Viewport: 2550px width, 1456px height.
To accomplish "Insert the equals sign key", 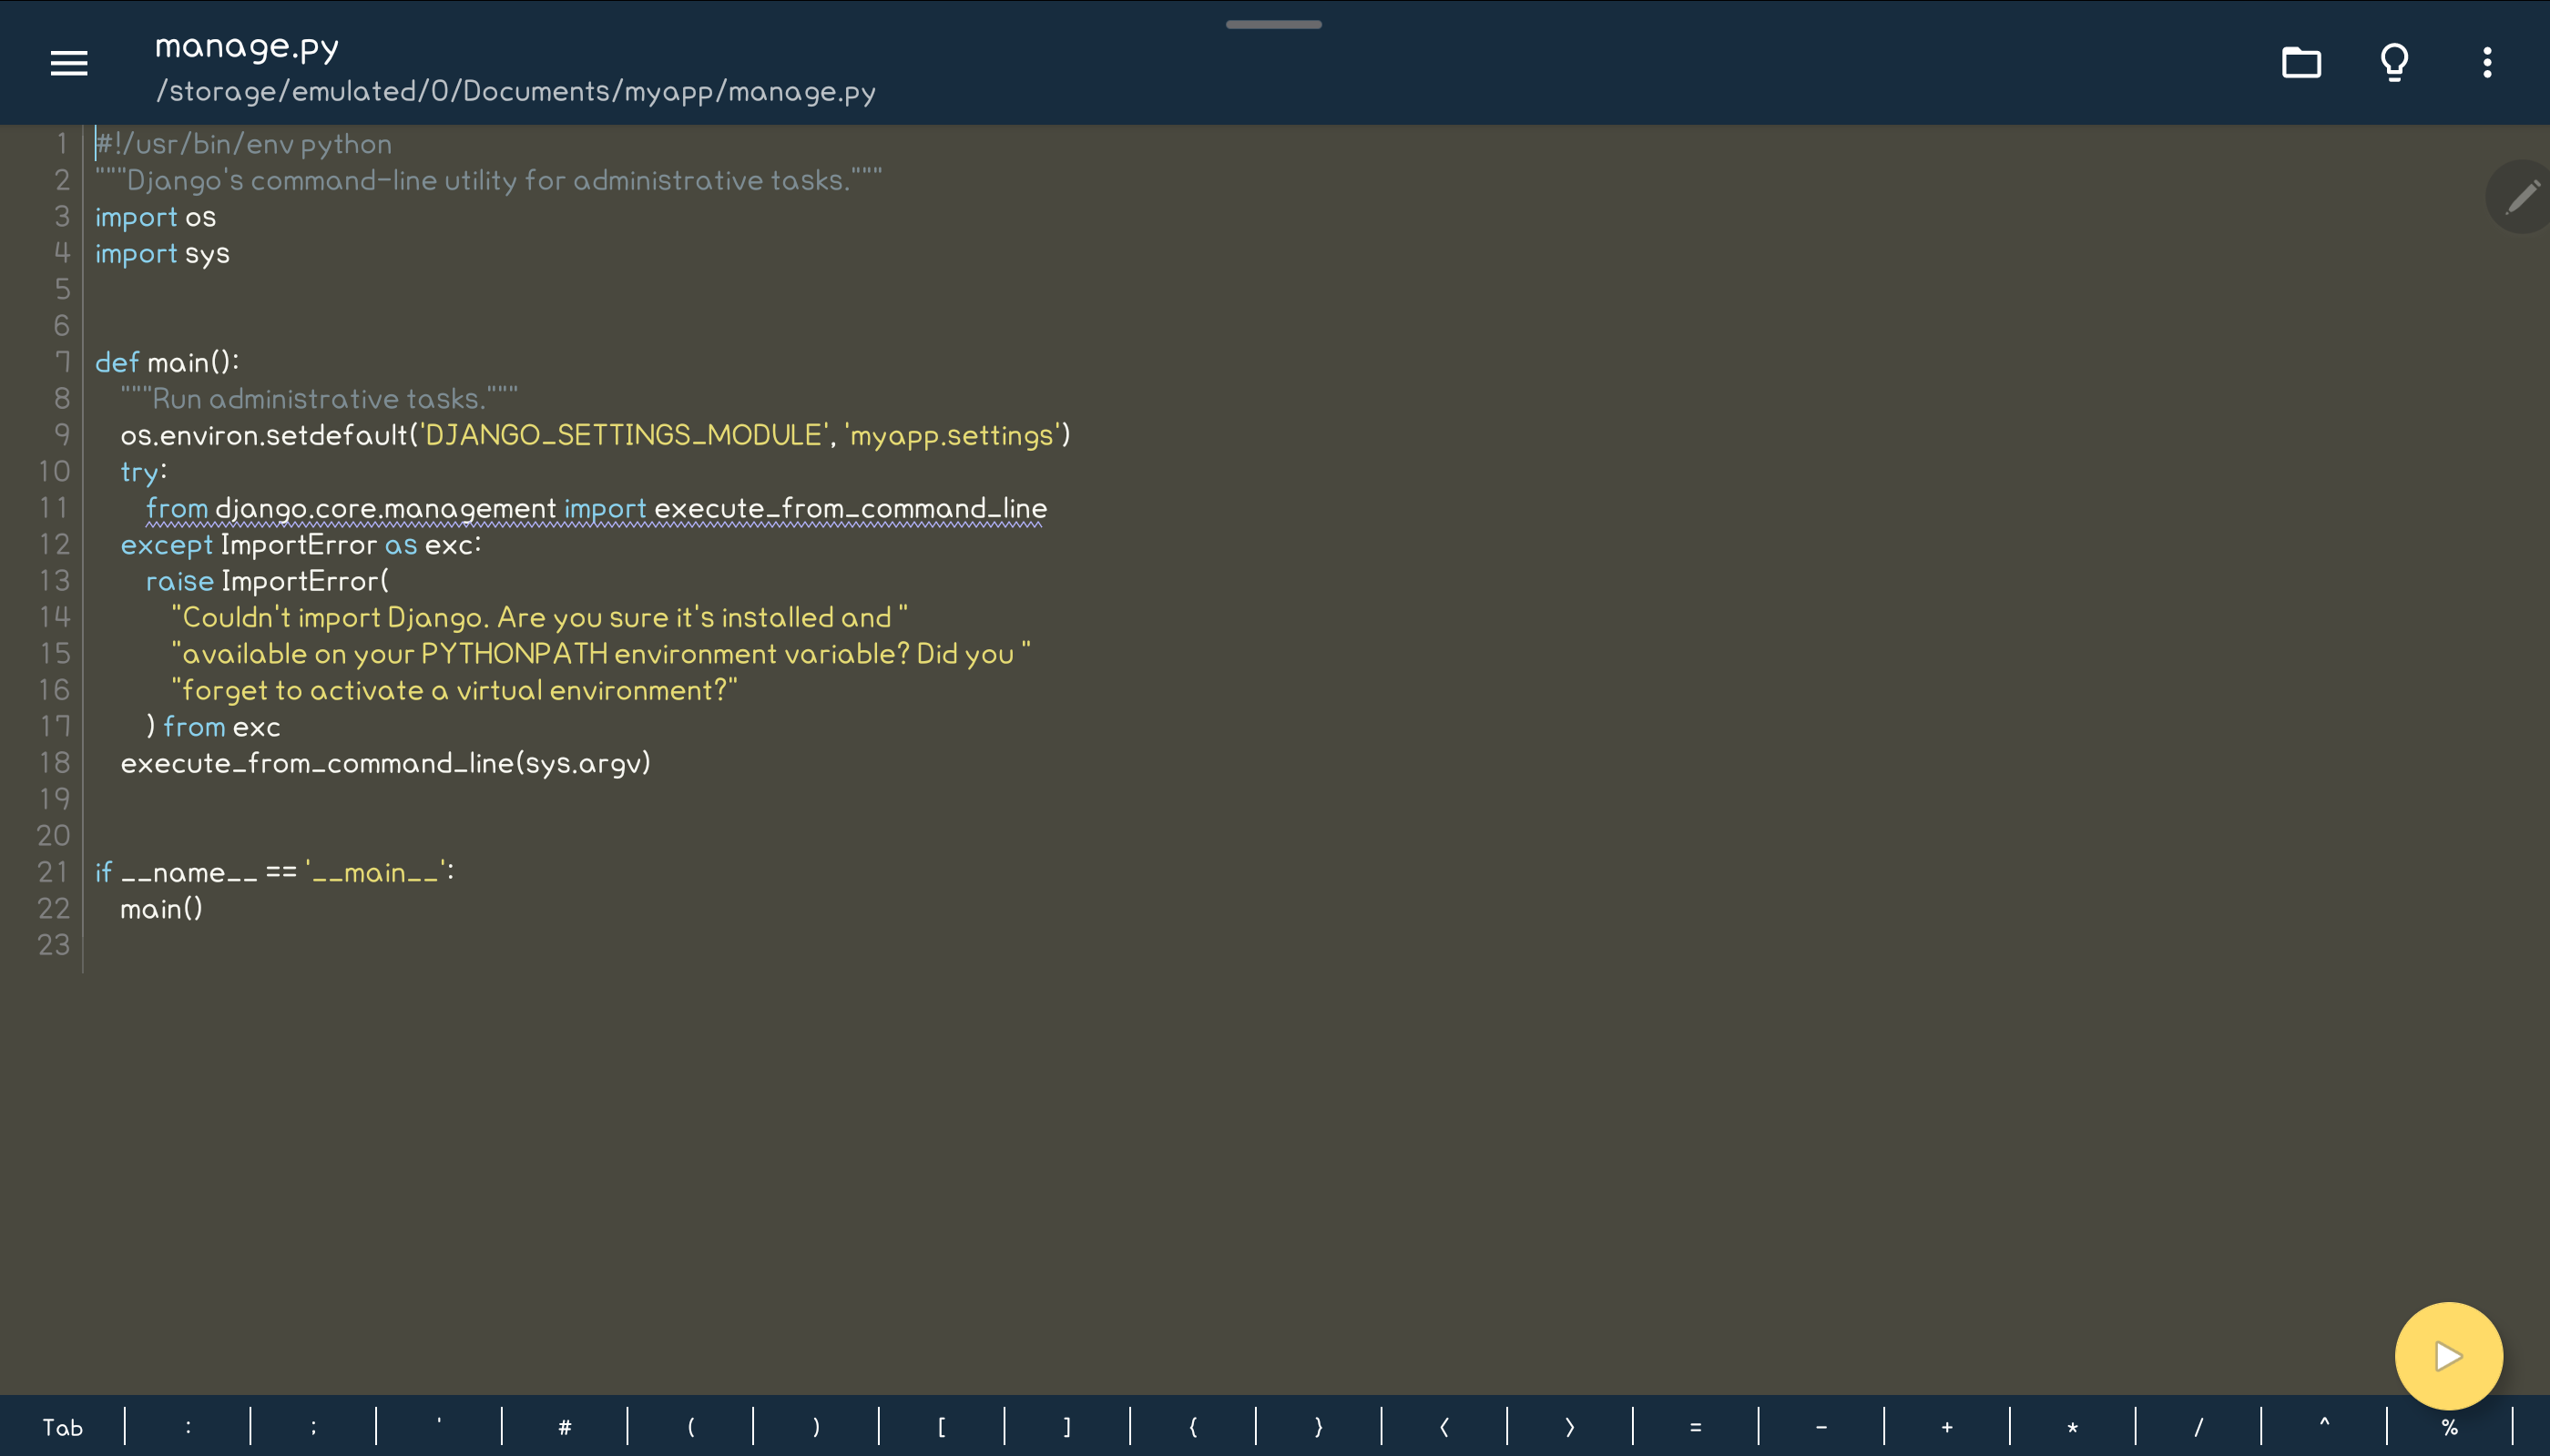I will click(x=1695, y=1427).
